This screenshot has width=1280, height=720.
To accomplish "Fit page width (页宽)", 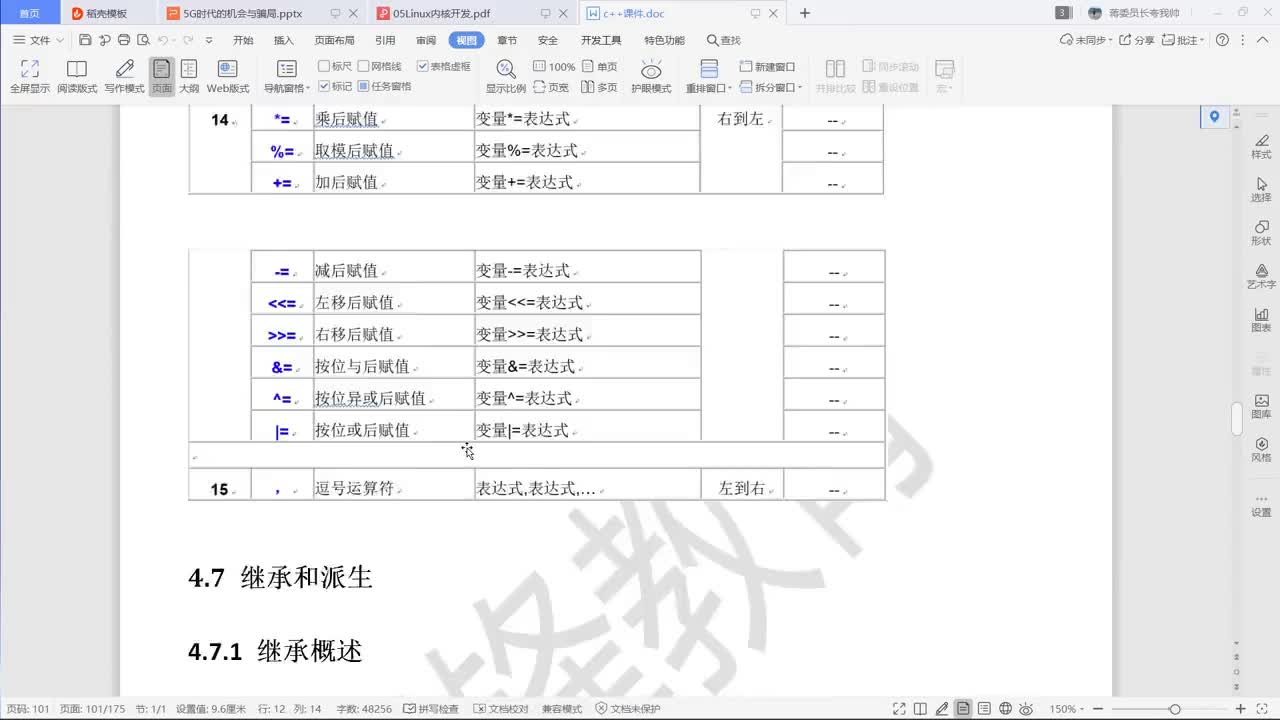I will pos(551,87).
